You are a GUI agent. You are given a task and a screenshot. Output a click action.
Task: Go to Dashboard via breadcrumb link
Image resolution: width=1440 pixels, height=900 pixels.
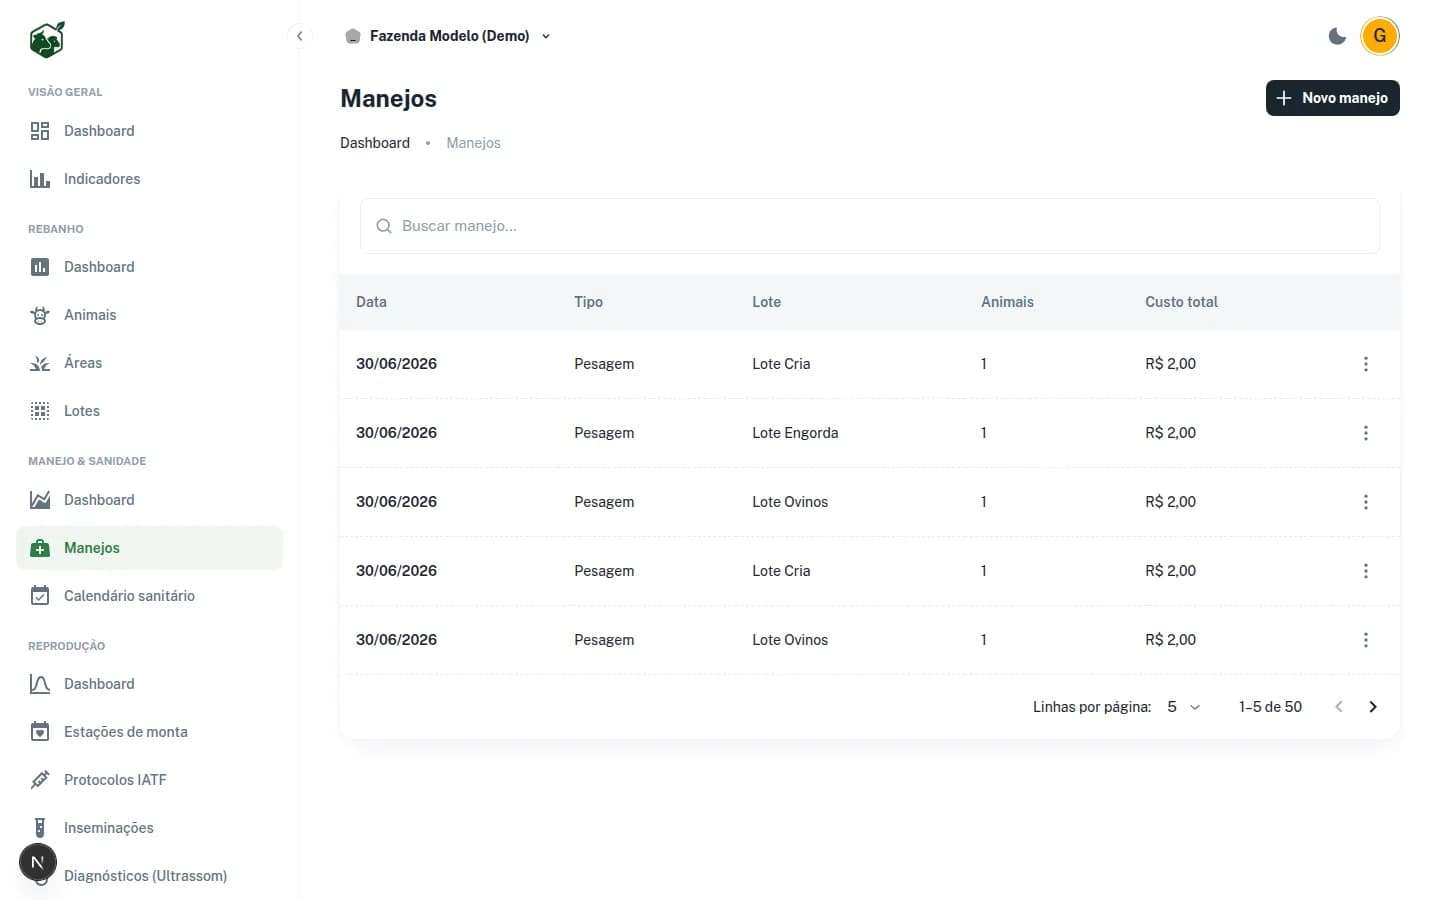point(375,143)
